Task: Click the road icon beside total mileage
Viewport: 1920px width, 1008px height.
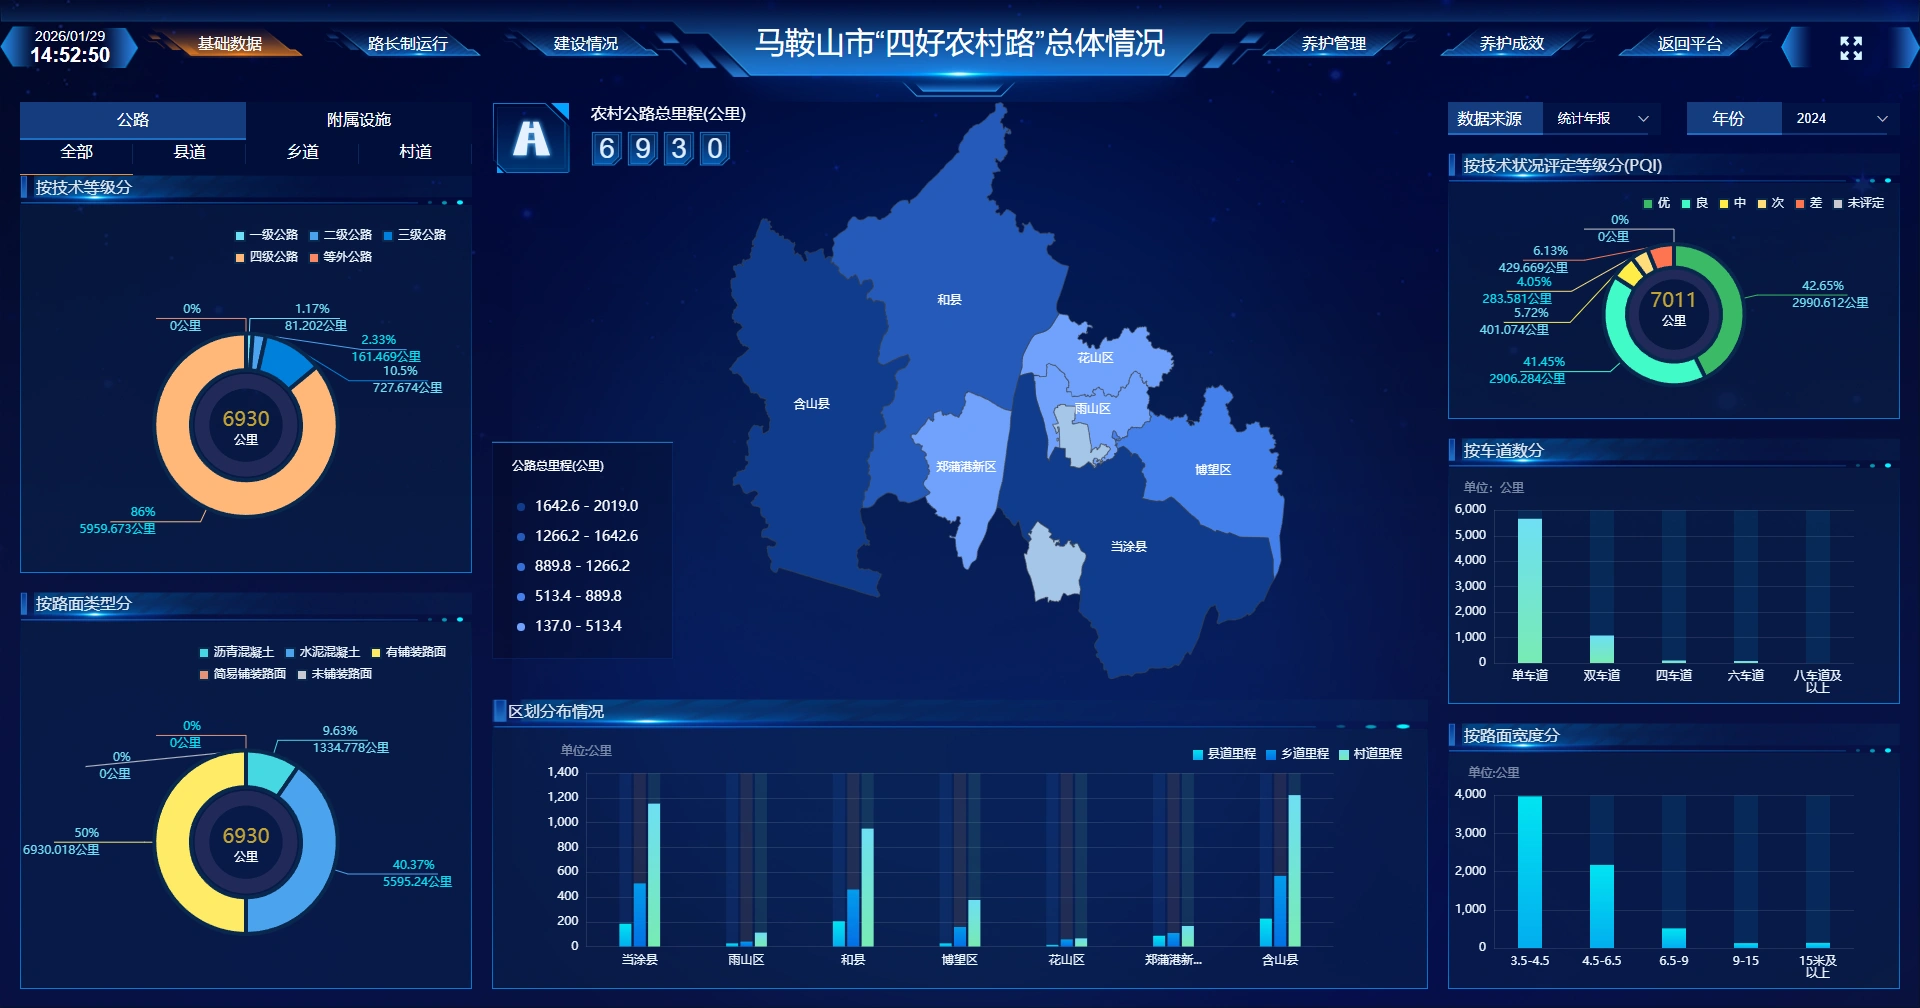Action: [532, 138]
